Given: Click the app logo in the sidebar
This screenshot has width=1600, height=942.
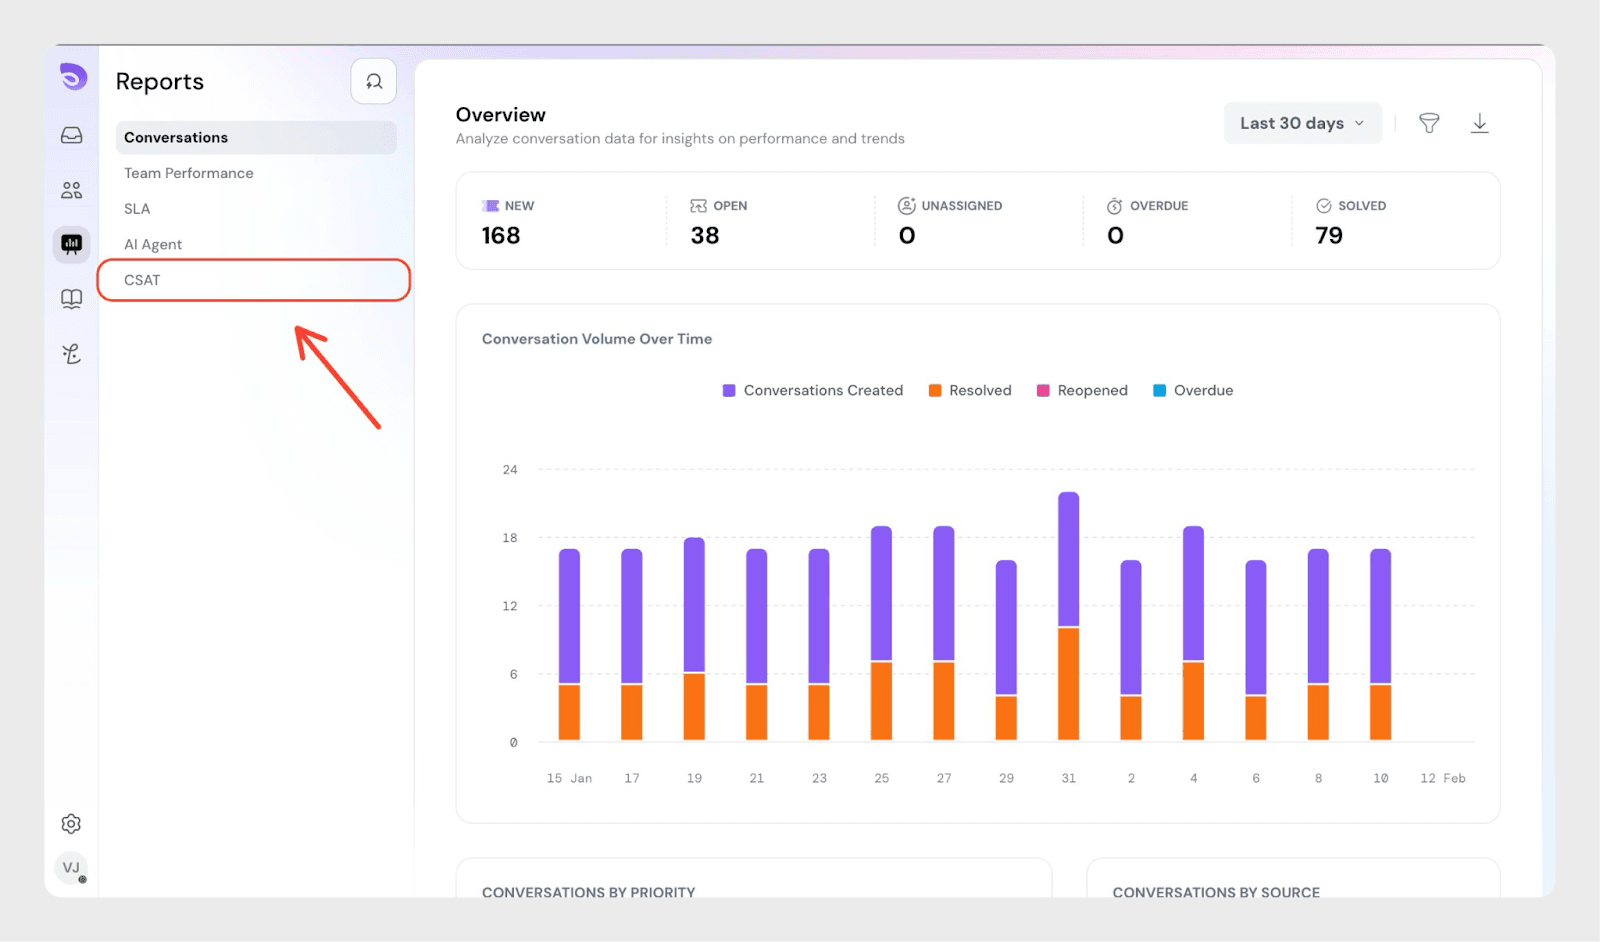Looking at the screenshot, I should pos(73,77).
